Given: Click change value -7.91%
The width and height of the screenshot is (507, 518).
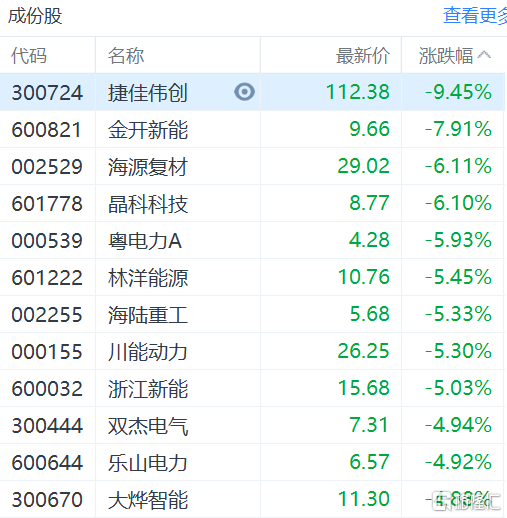Looking at the screenshot, I should point(458,129).
